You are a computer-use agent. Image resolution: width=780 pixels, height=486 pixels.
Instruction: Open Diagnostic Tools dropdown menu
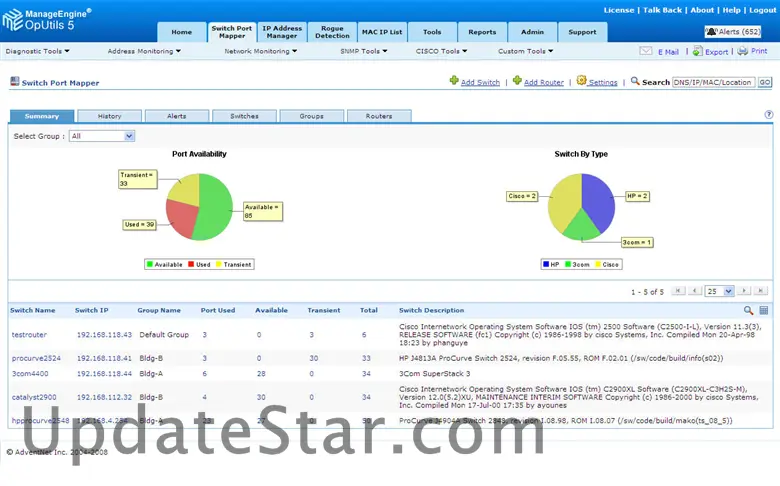[x=38, y=51]
